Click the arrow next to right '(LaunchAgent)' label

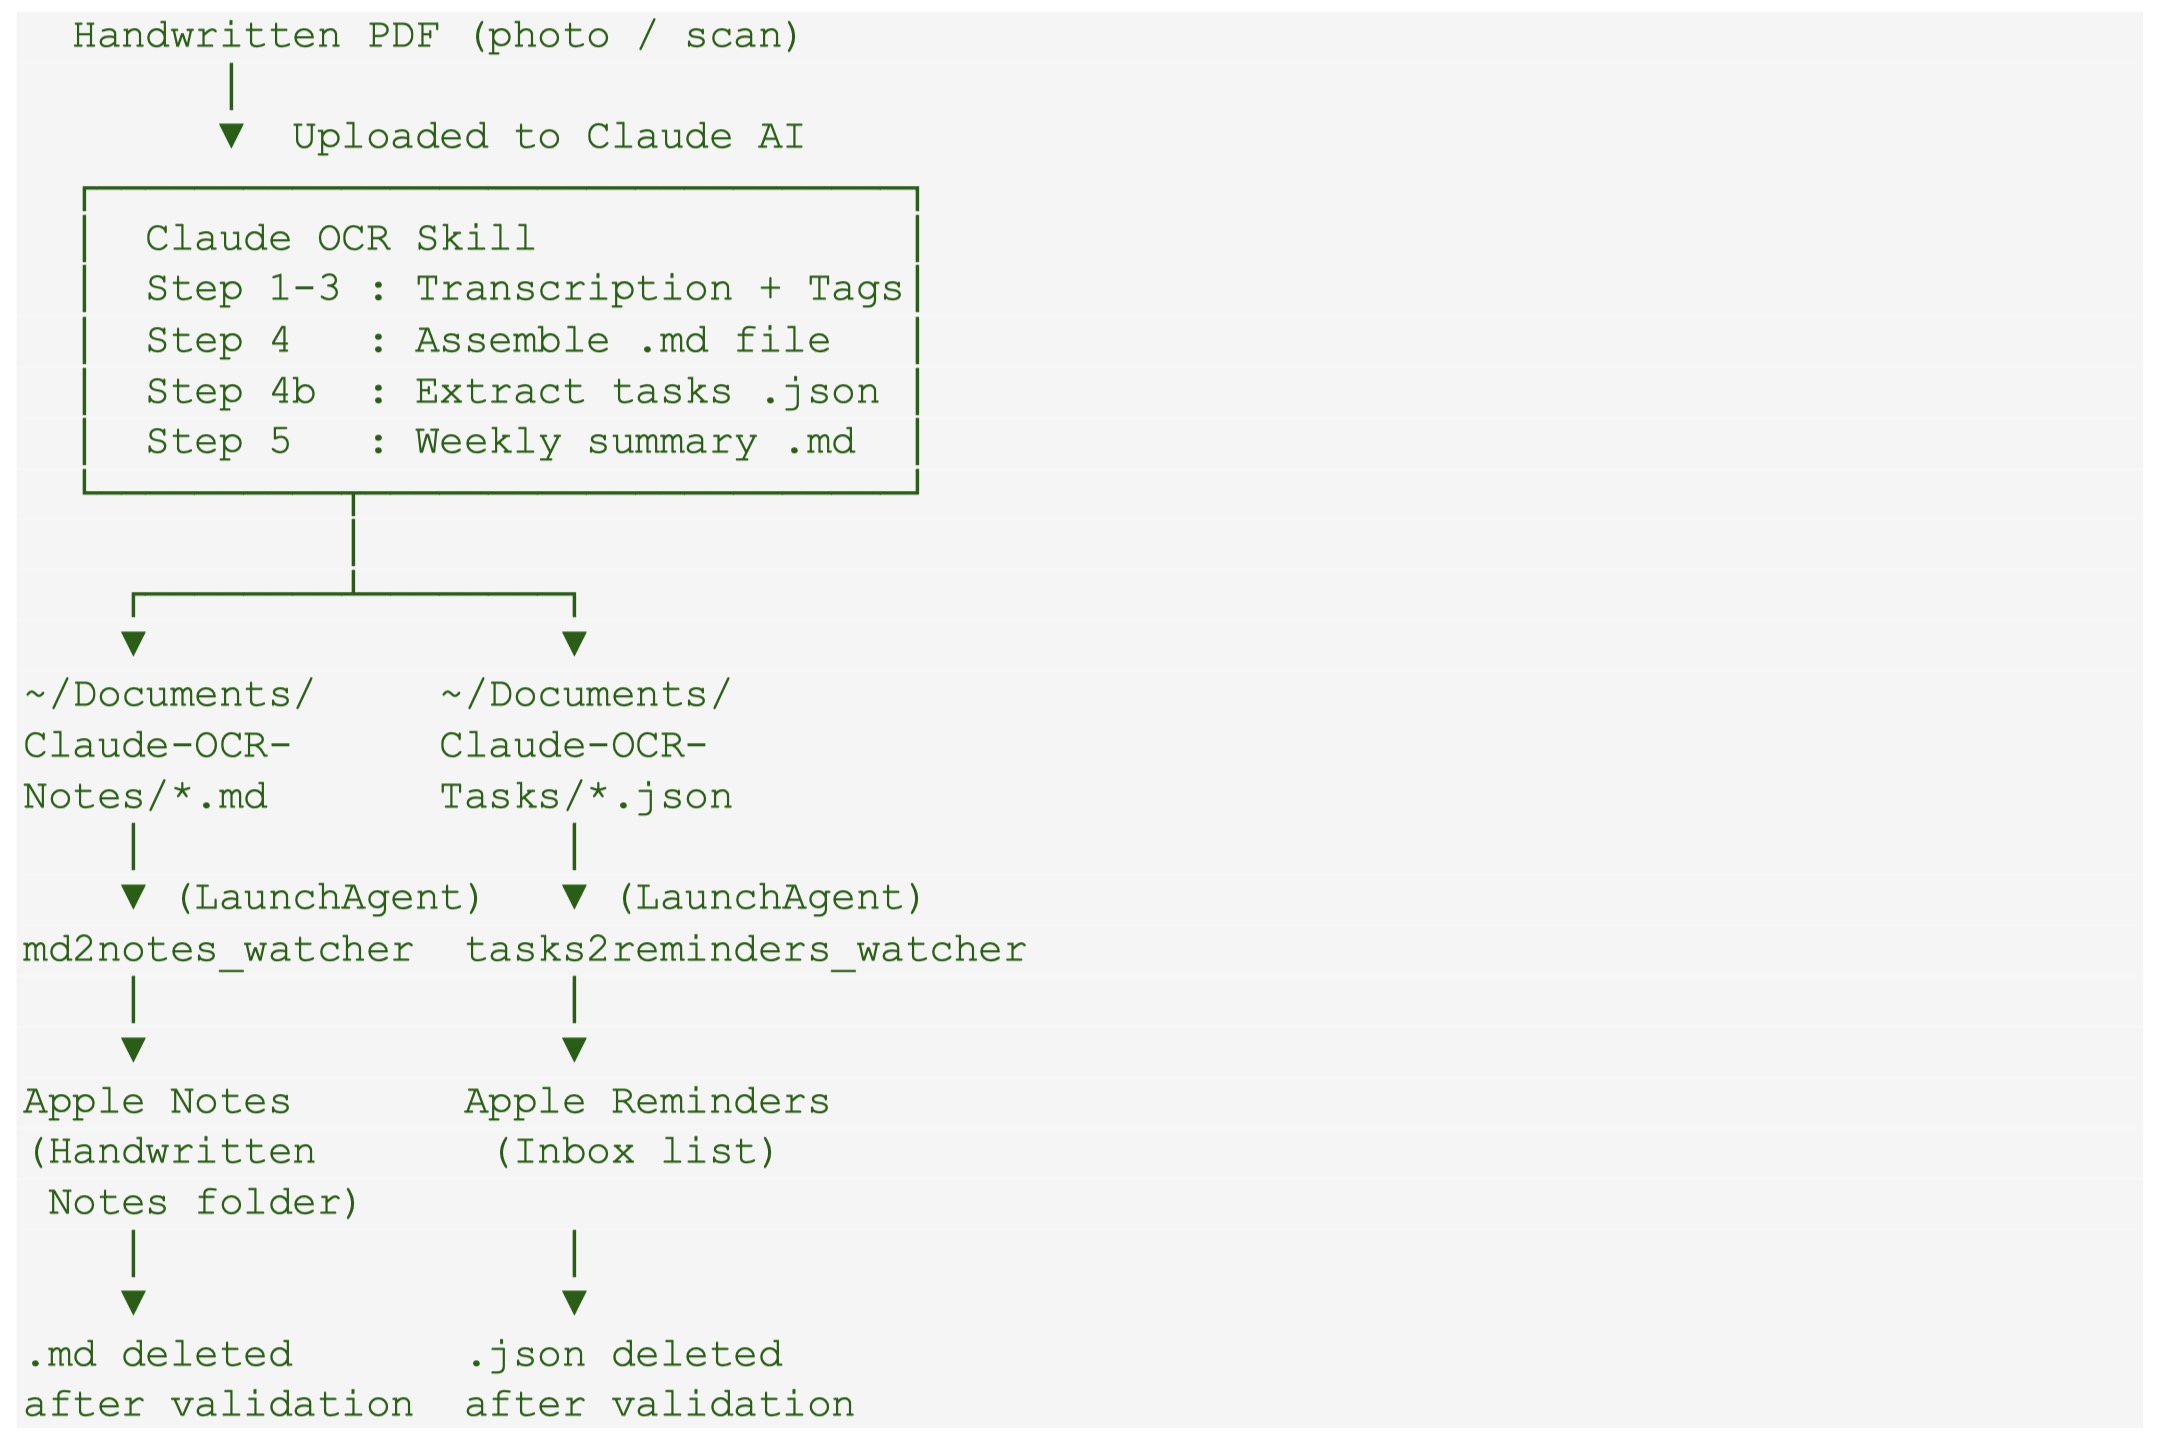click(x=574, y=896)
